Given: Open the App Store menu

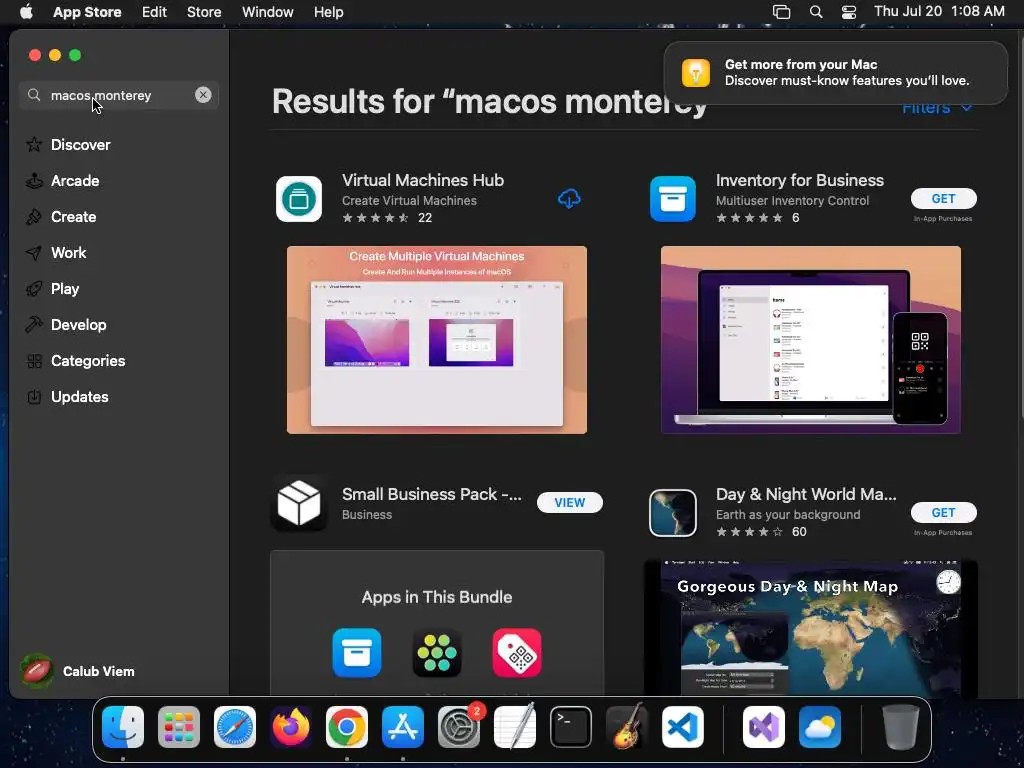Looking at the screenshot, I should 87,12.
